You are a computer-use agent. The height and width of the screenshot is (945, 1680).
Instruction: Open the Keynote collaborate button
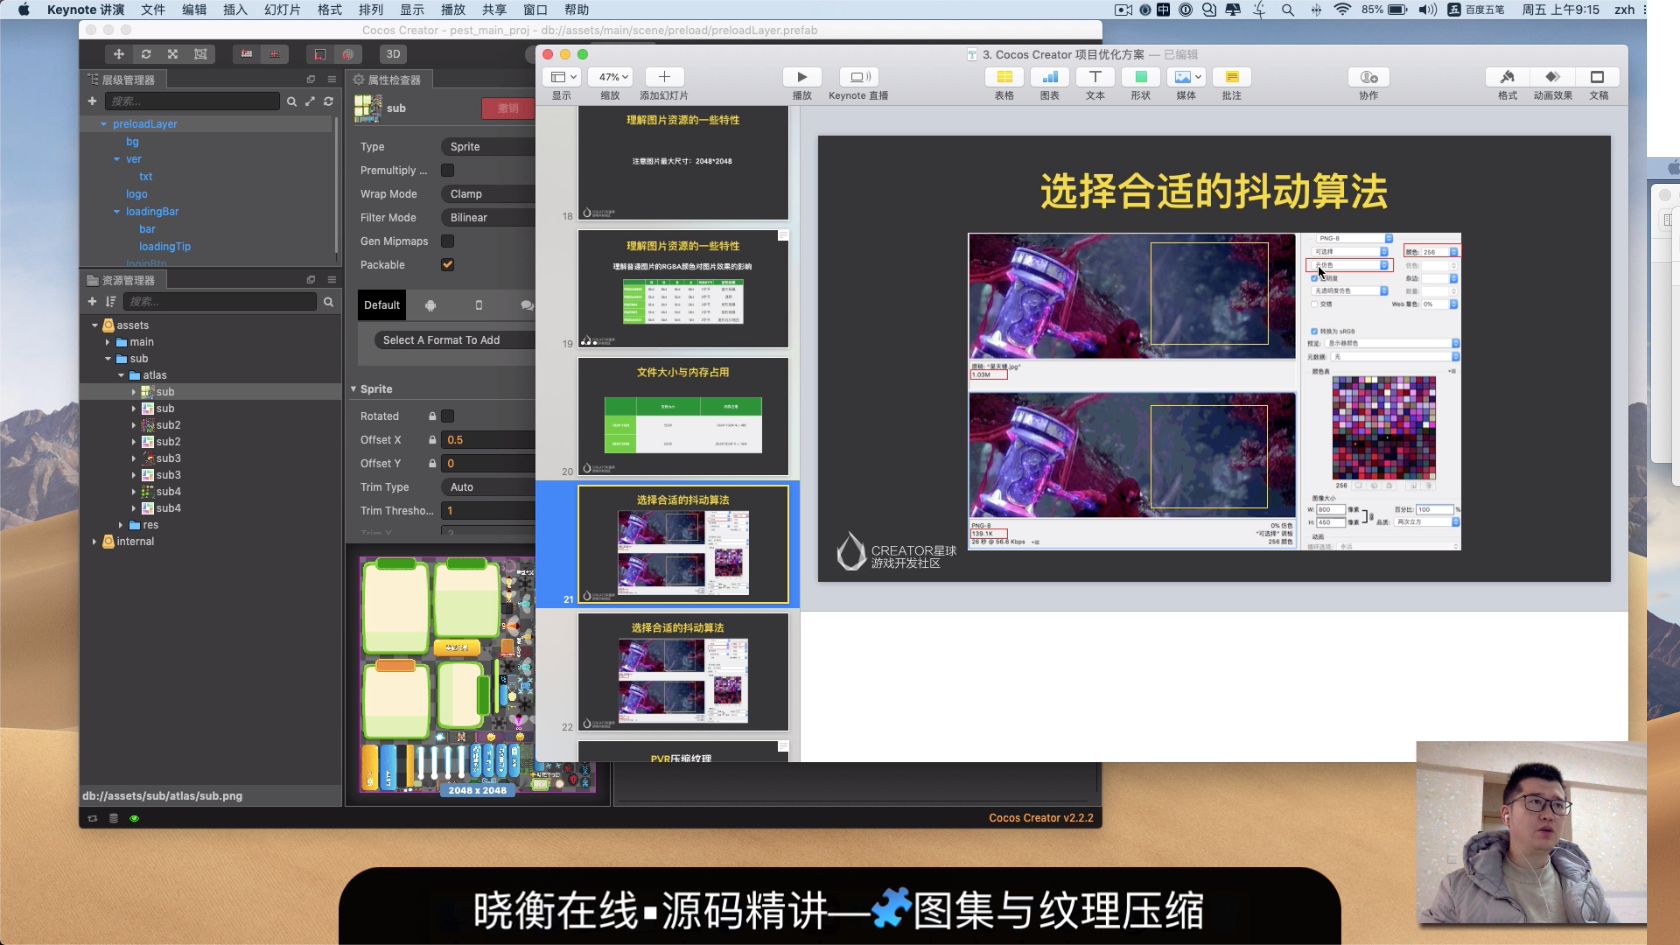1369,77
